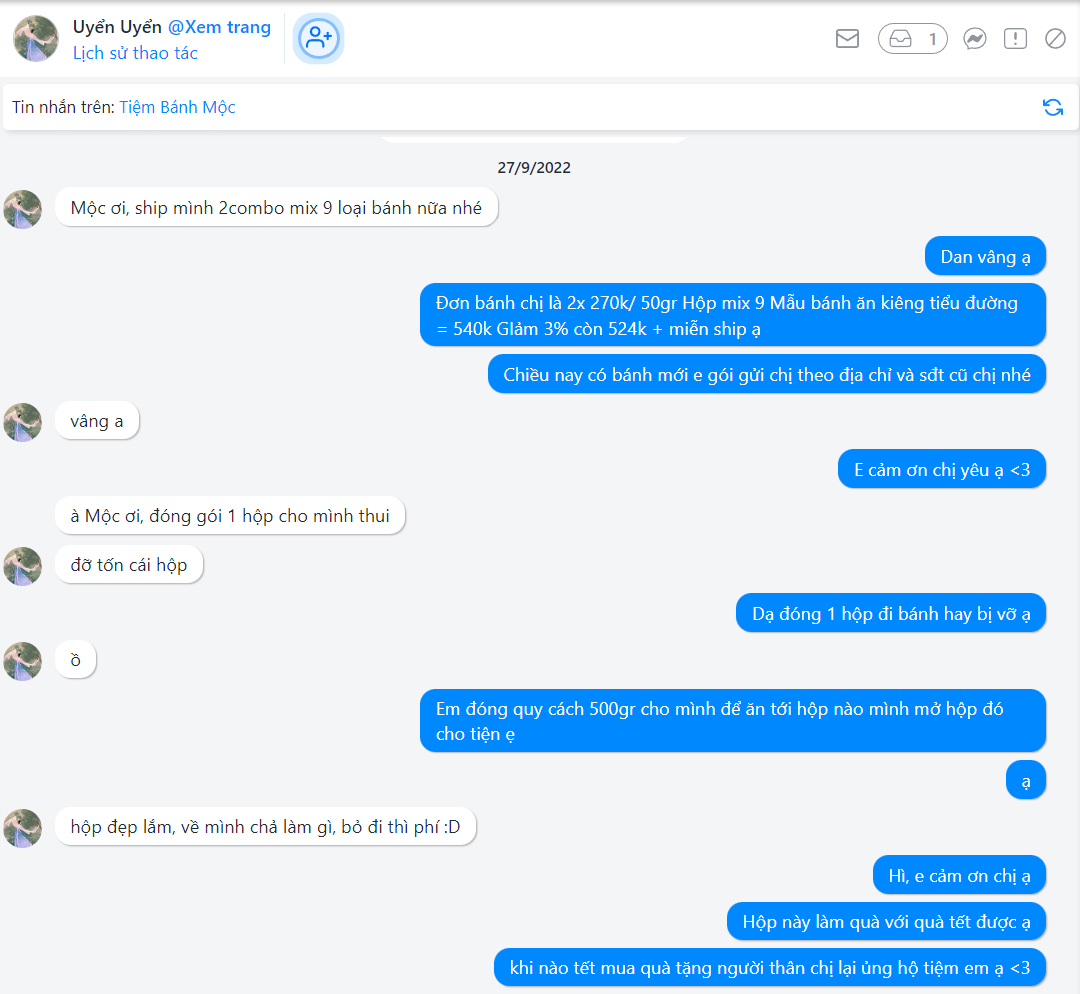
Task: Open the @Xem trang link
Action: click(219, 27)
